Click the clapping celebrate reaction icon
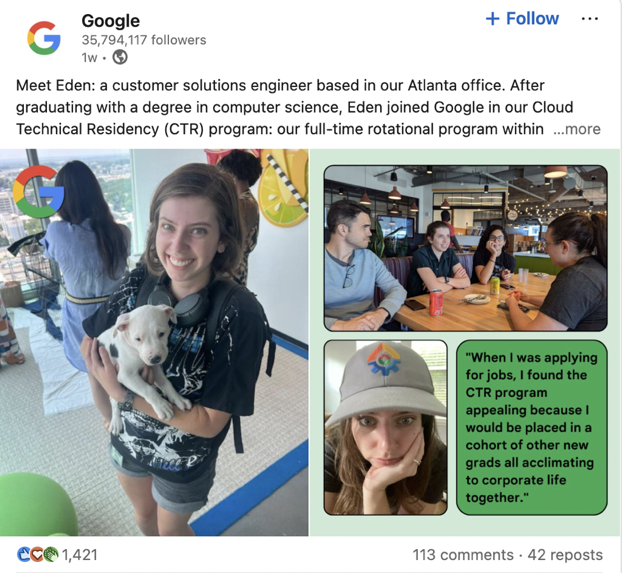This screenshot has height=573, width=622. (x=51, y=554)
